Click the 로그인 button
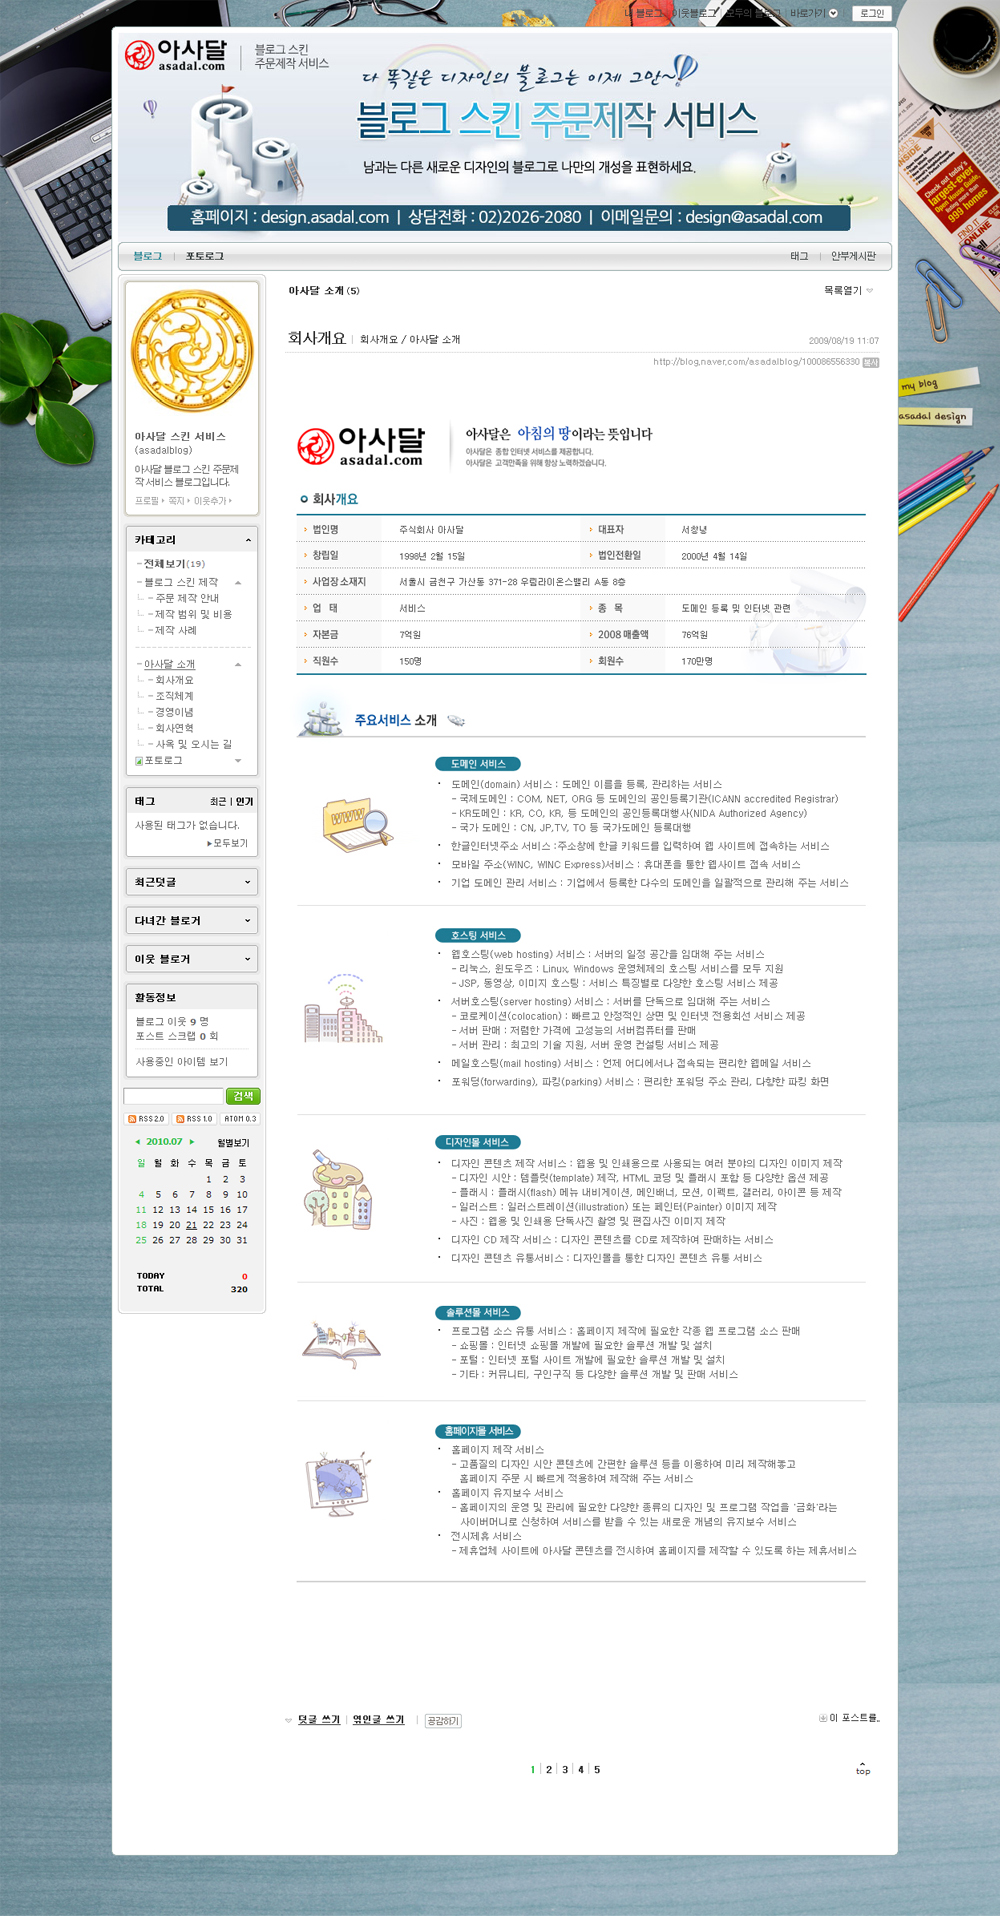The image size is (1000, 1916). [871, 14]
